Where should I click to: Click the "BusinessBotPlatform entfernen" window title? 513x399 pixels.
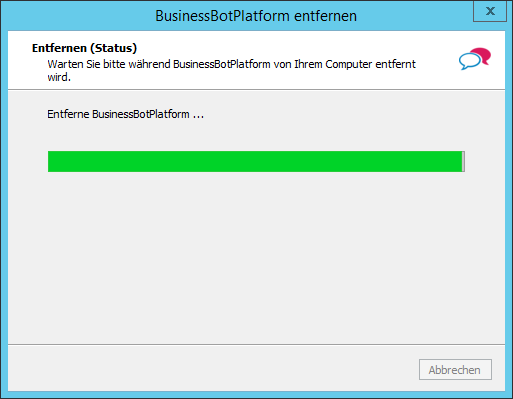[x=256, y=16]
